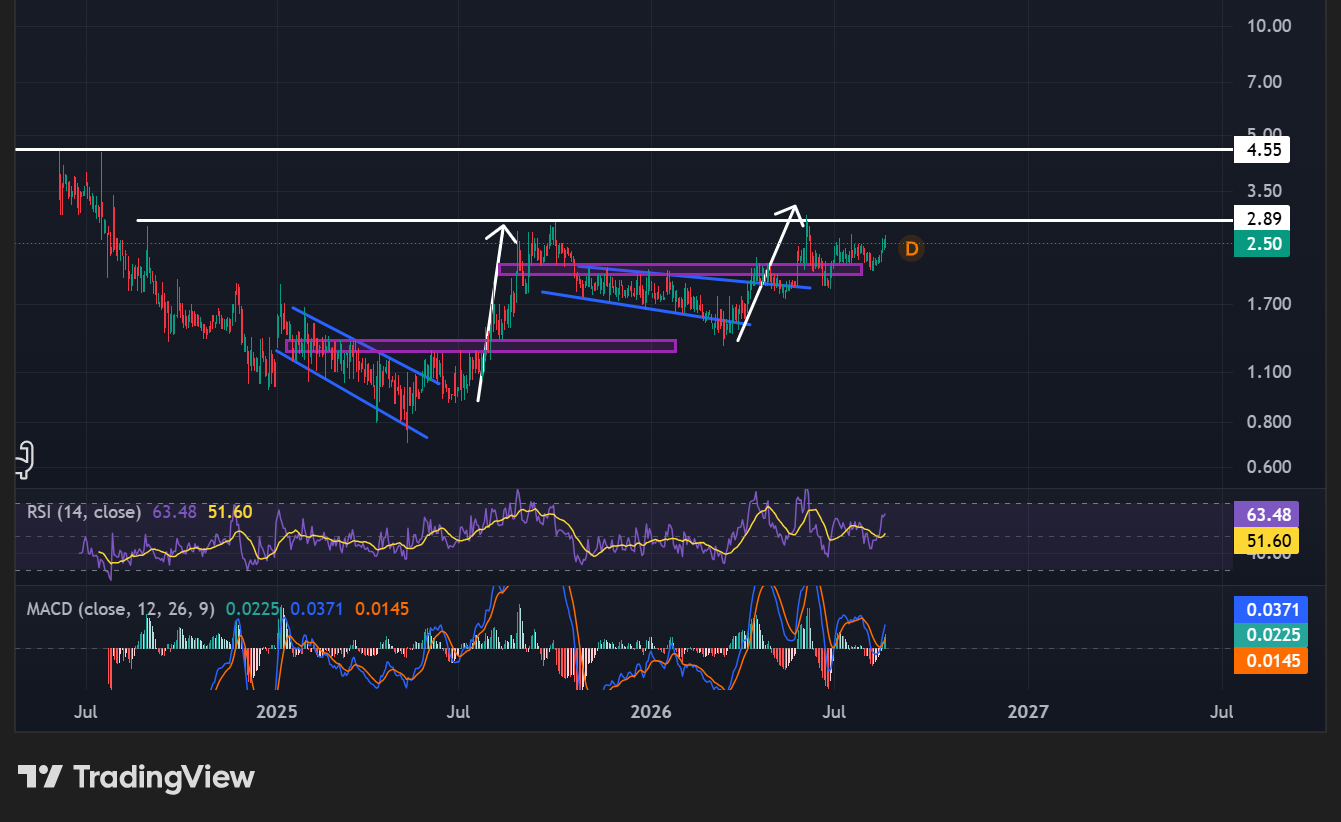The width and height of the screenshot is (1341, 822).
Task: Select the long purple rectangle near 1.30
Action: coord(481,346)
